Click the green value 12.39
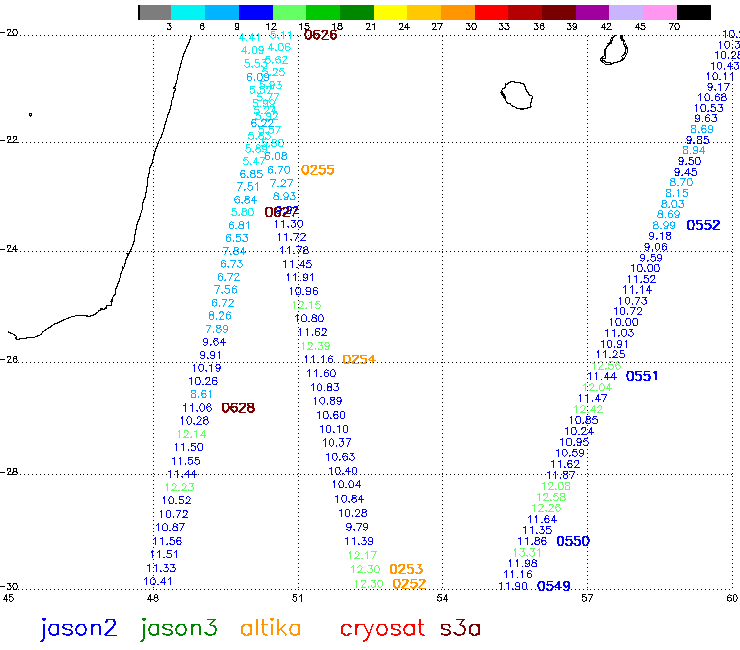 coord(316,346)
